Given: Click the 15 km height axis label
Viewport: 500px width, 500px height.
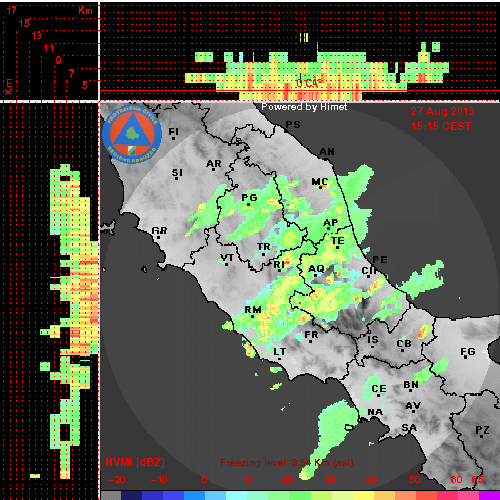Looking at the screenshot, I should click(x=24, y=23).
